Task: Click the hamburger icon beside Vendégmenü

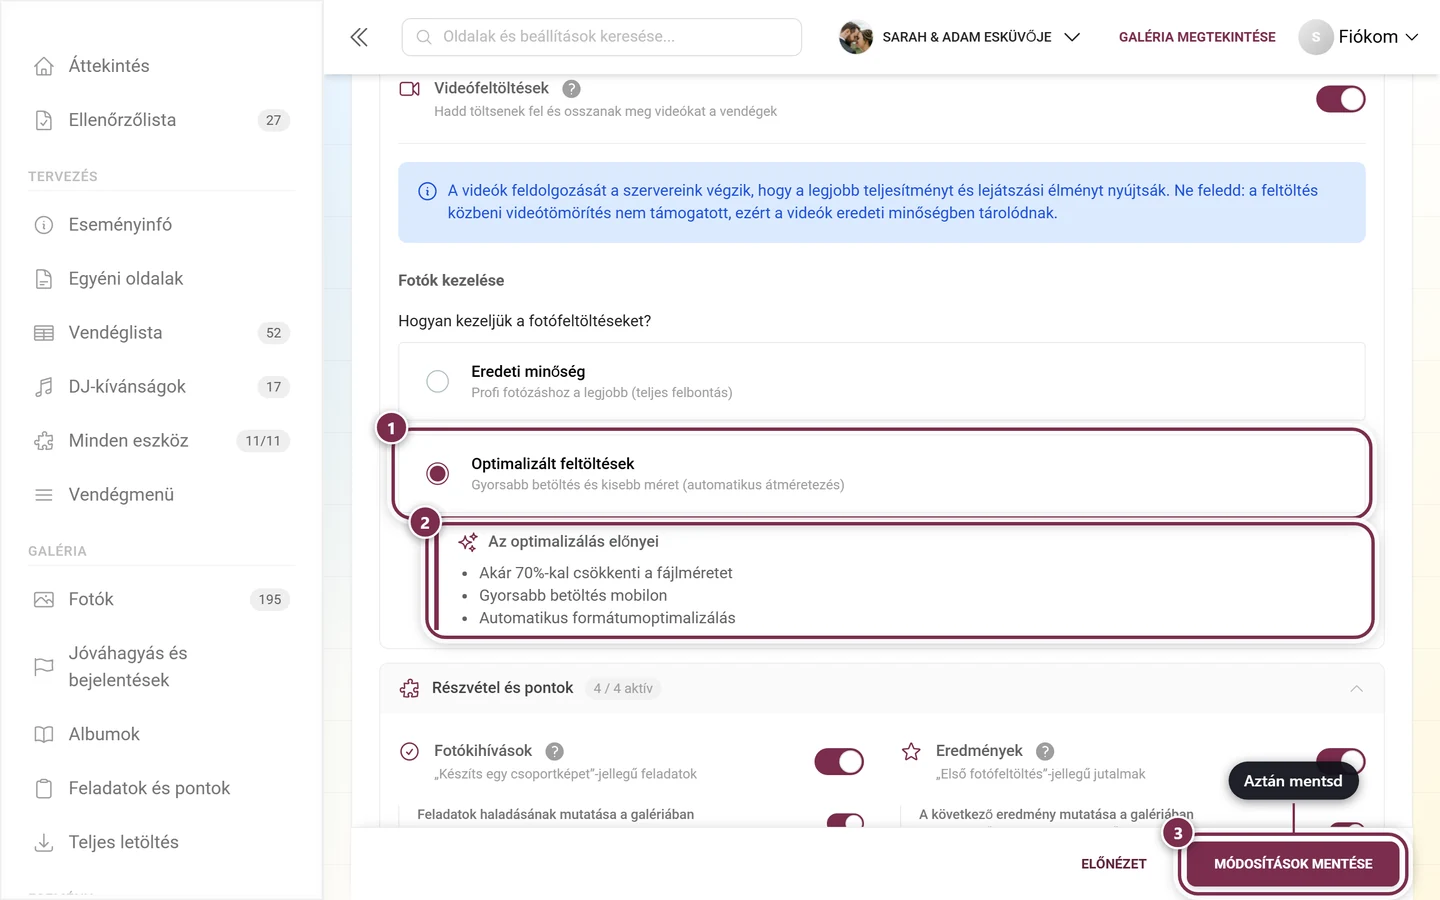Action: [44, 495]
